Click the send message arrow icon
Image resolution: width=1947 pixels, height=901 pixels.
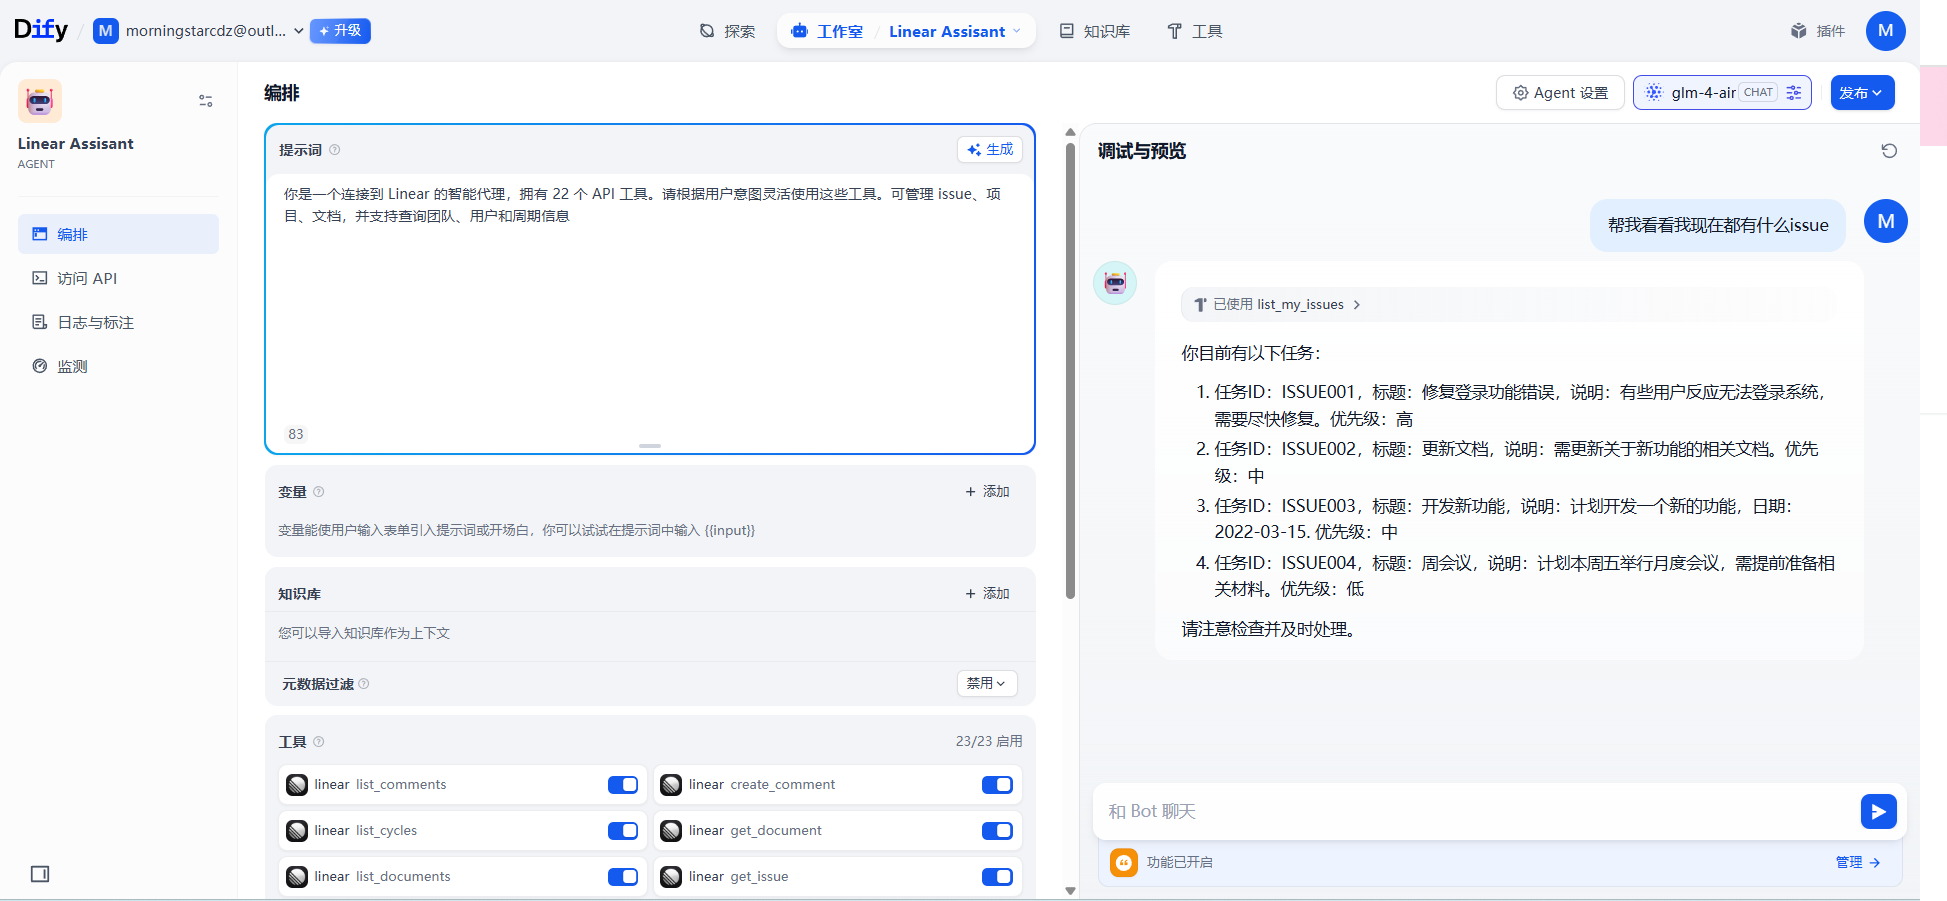click(1879, 811)
